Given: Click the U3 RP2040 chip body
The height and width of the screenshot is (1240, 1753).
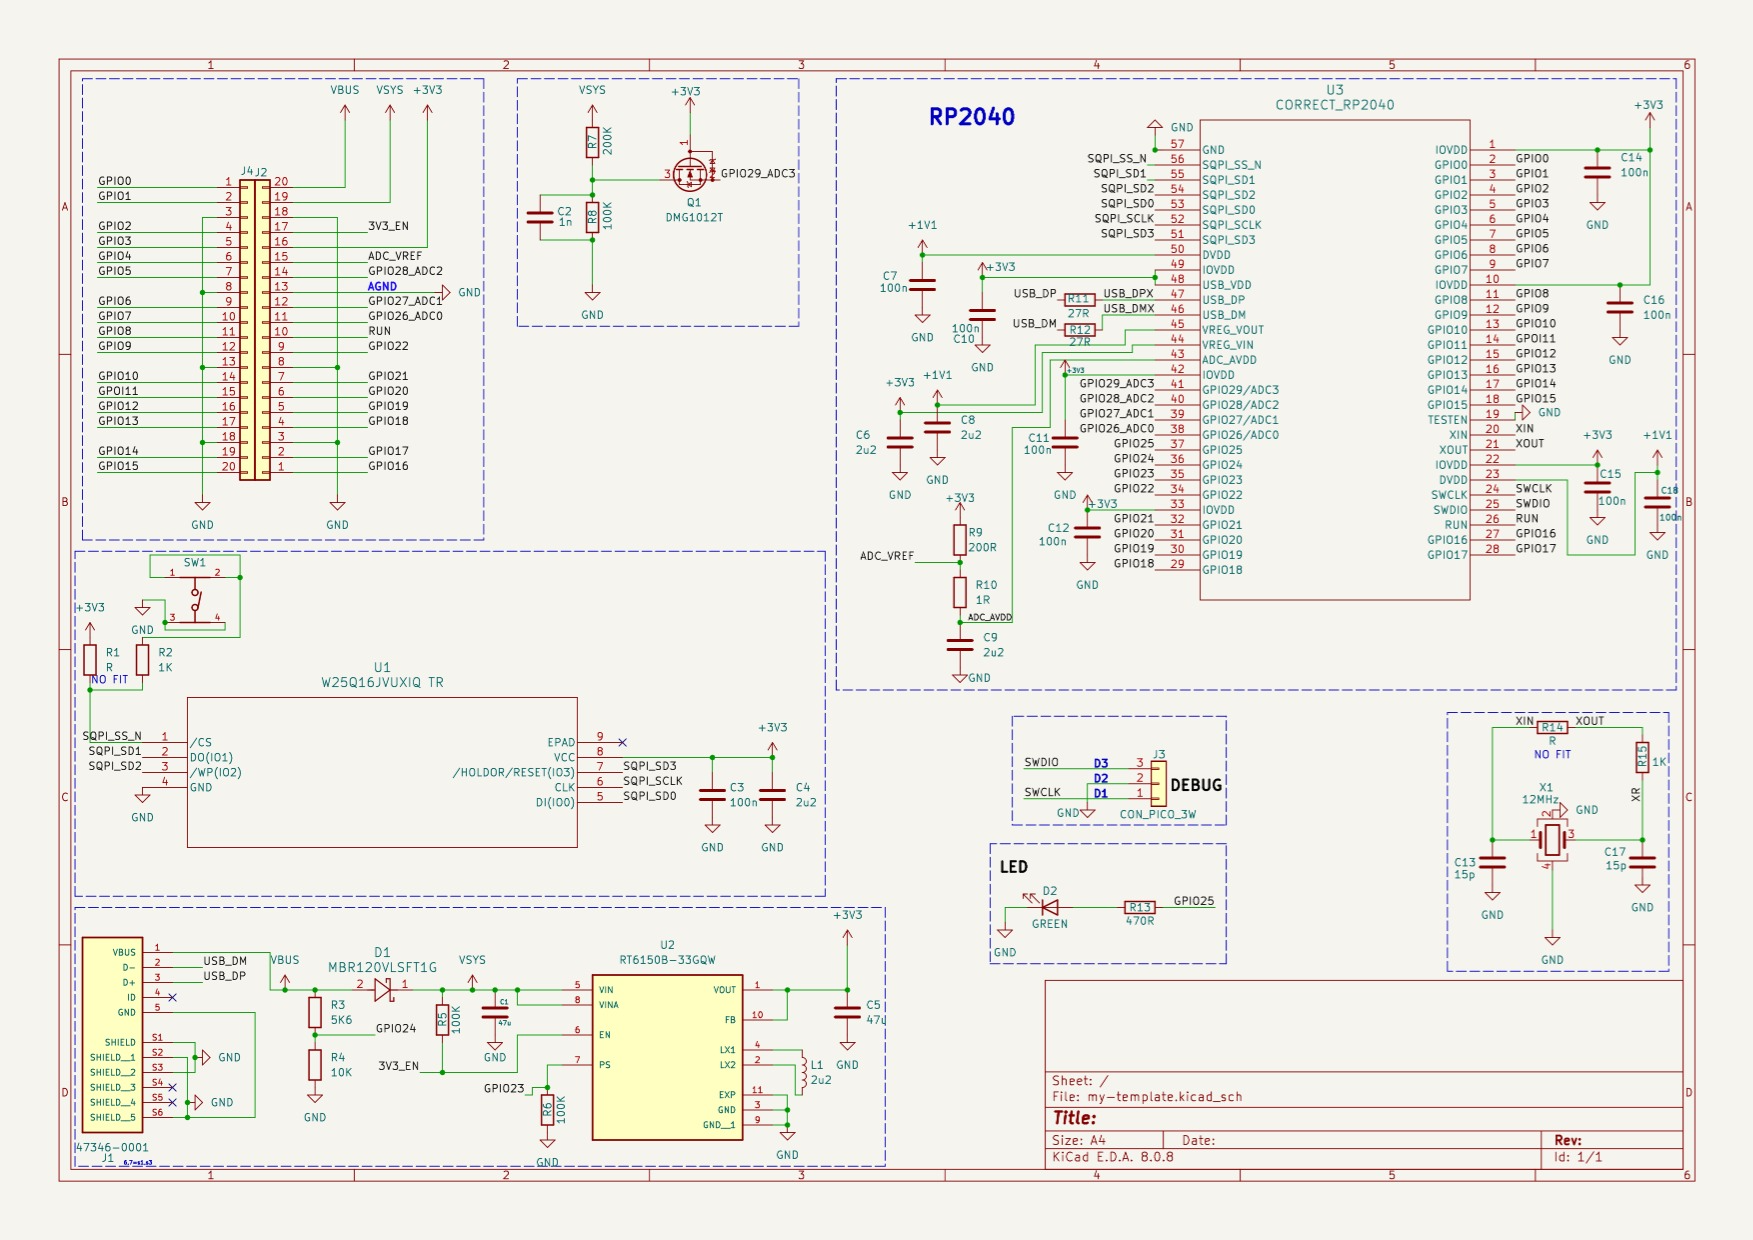Looking at the screenshot, I should [1335, 360].
